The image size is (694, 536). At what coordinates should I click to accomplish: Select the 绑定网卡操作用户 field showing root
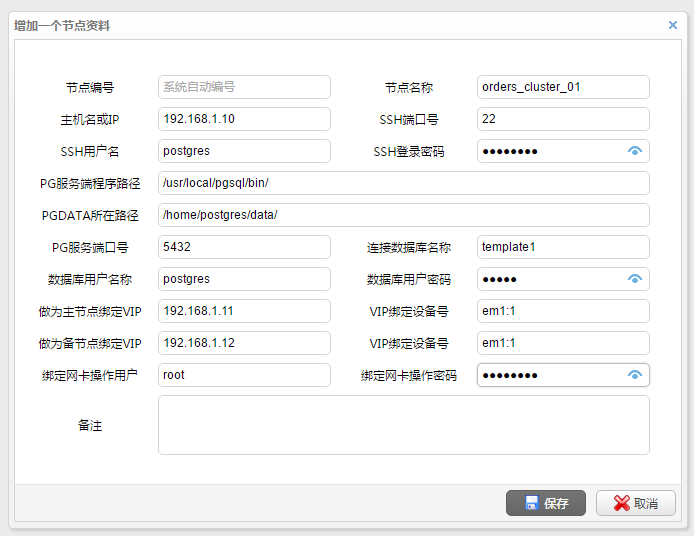click(244, 375)
